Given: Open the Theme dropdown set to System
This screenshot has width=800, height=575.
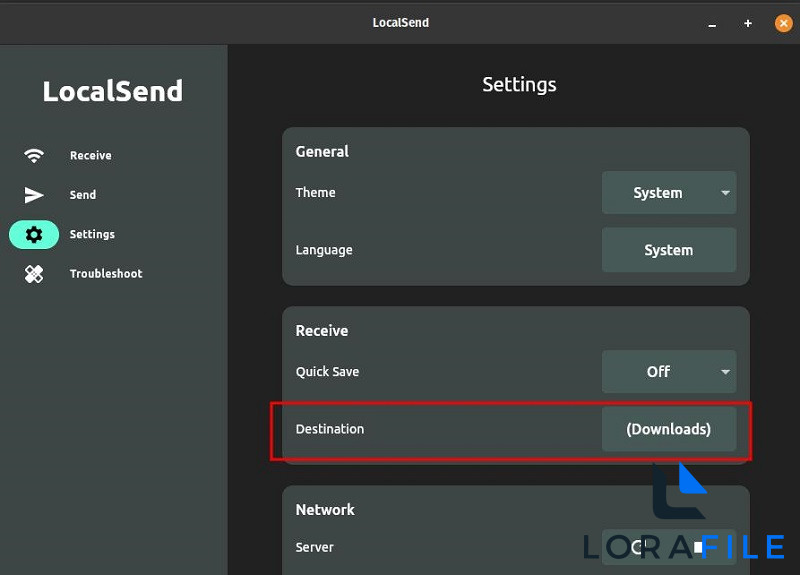Looking at the screenshot, I should click(669, 193).
